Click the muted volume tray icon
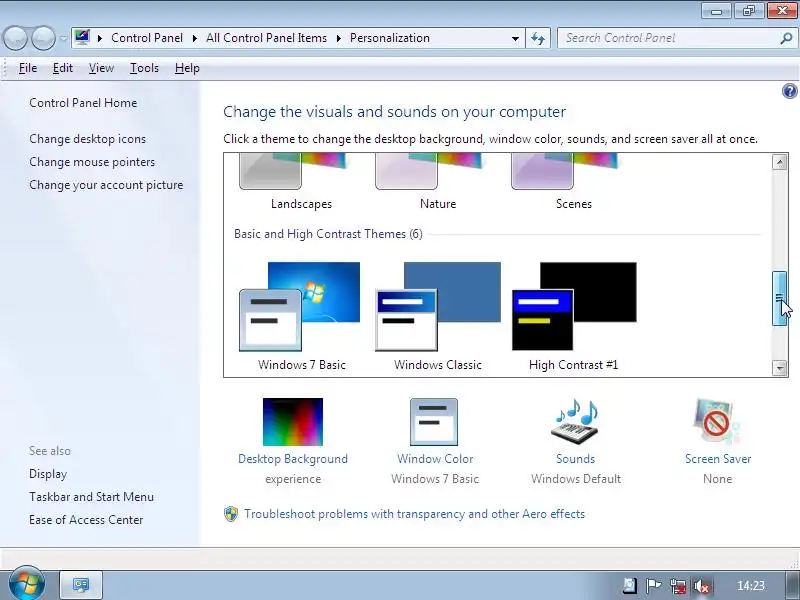The image size is (800, 600). [702, 586]
